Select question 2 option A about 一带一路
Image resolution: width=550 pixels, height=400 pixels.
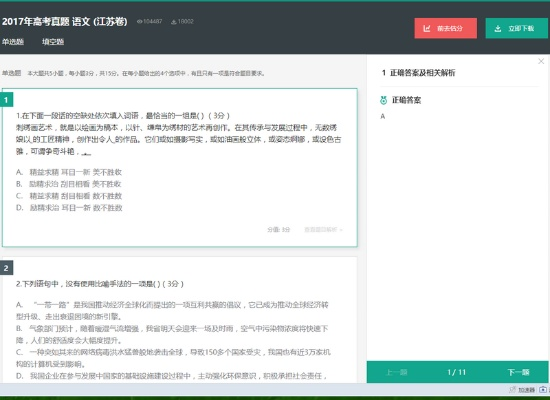(x=172, y=311)
